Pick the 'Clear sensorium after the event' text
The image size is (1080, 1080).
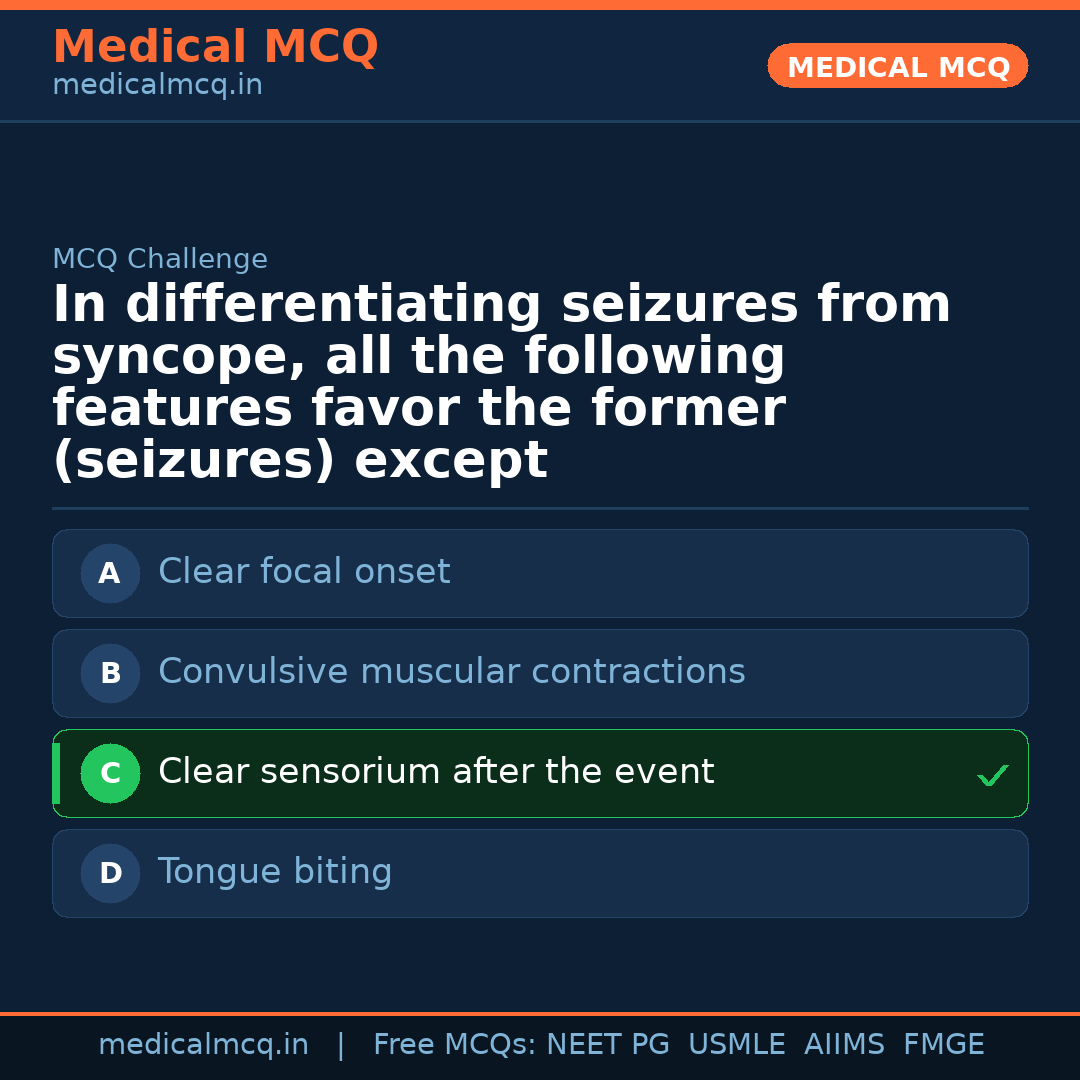point(436,772)
